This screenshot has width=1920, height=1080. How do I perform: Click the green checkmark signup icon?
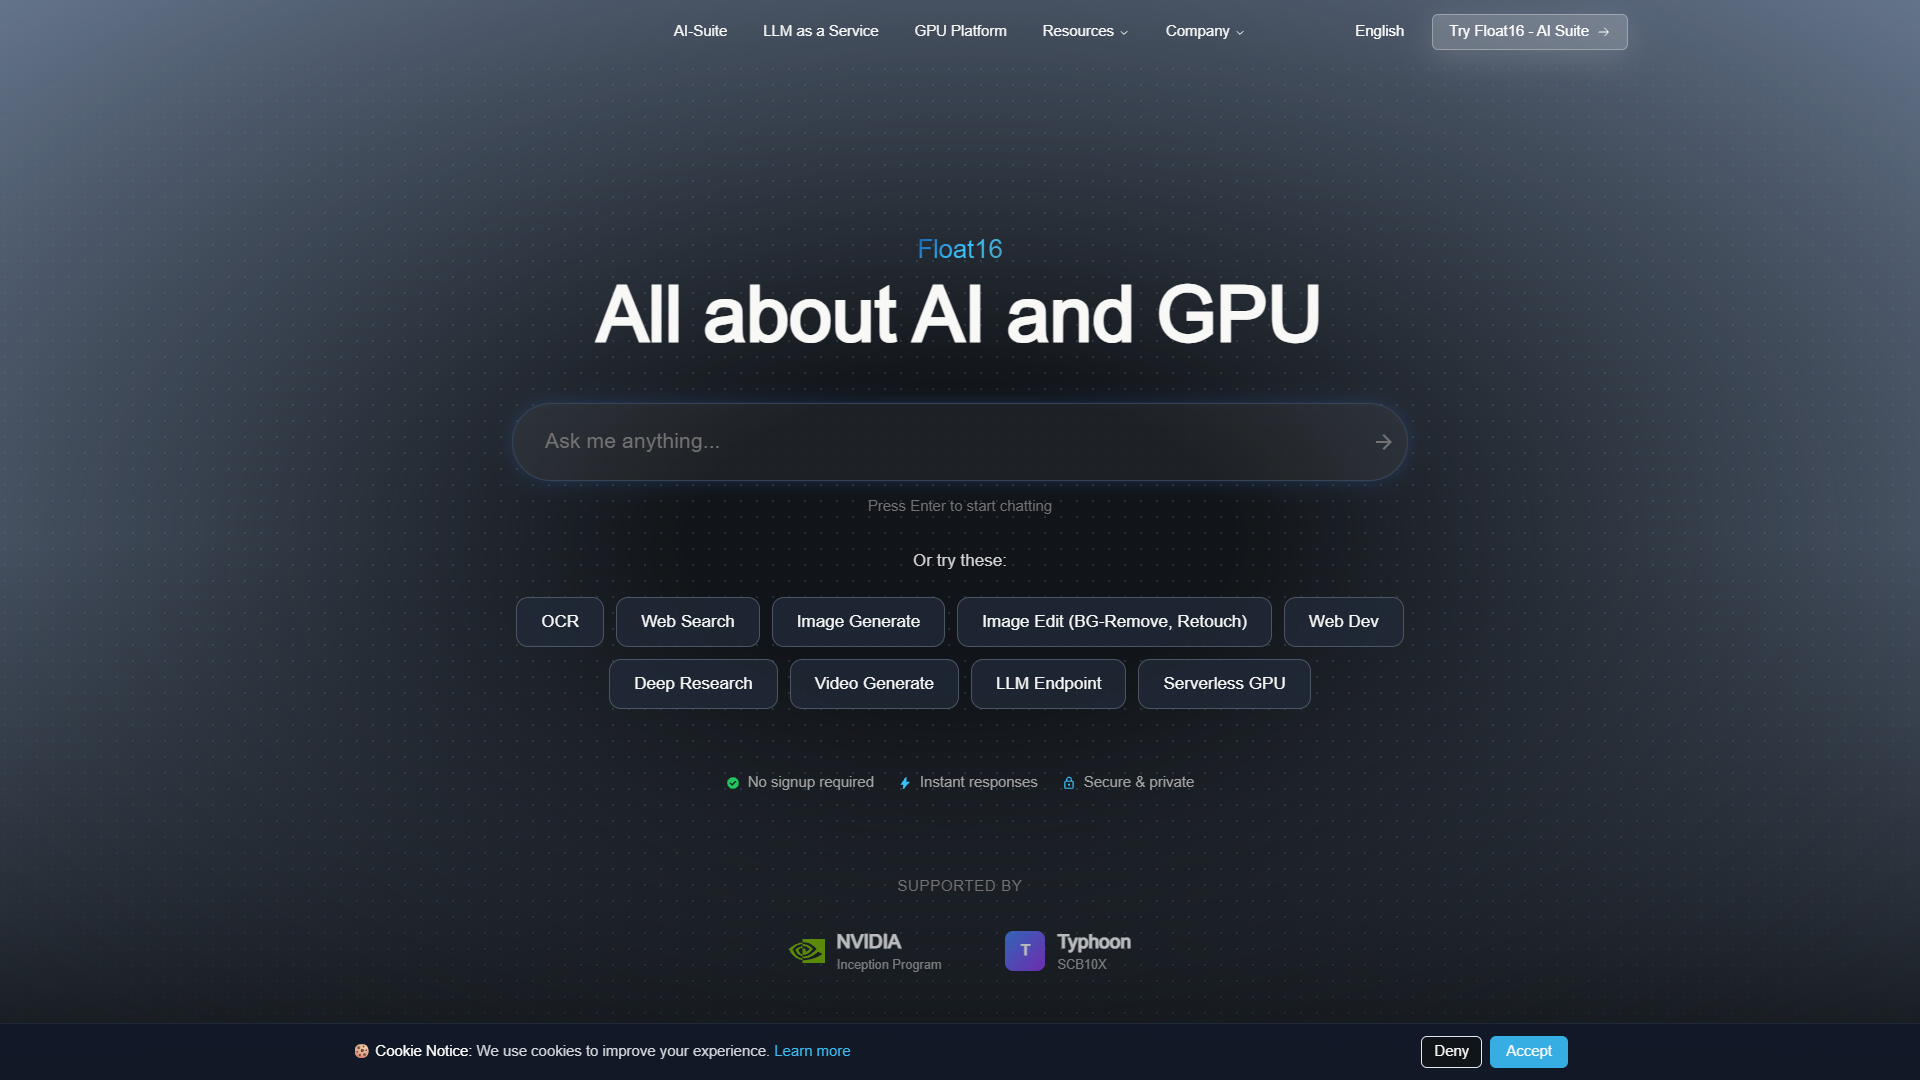[733, 783]
